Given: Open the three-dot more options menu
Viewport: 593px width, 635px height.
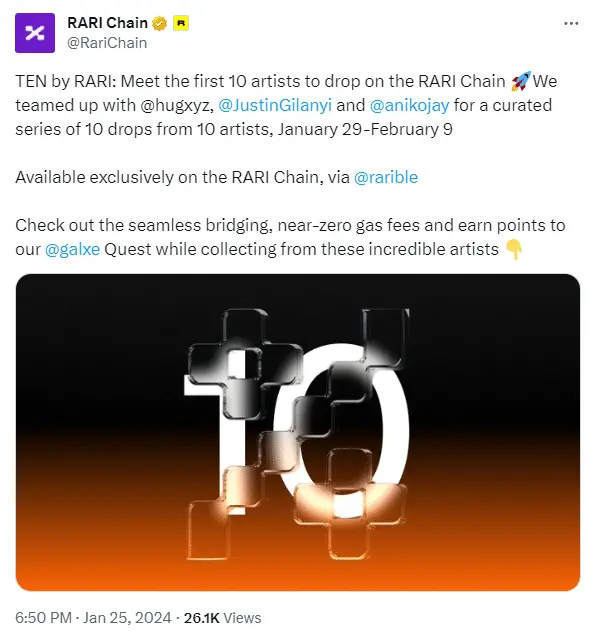Looking at the screenshot, I should pos(571,23).
